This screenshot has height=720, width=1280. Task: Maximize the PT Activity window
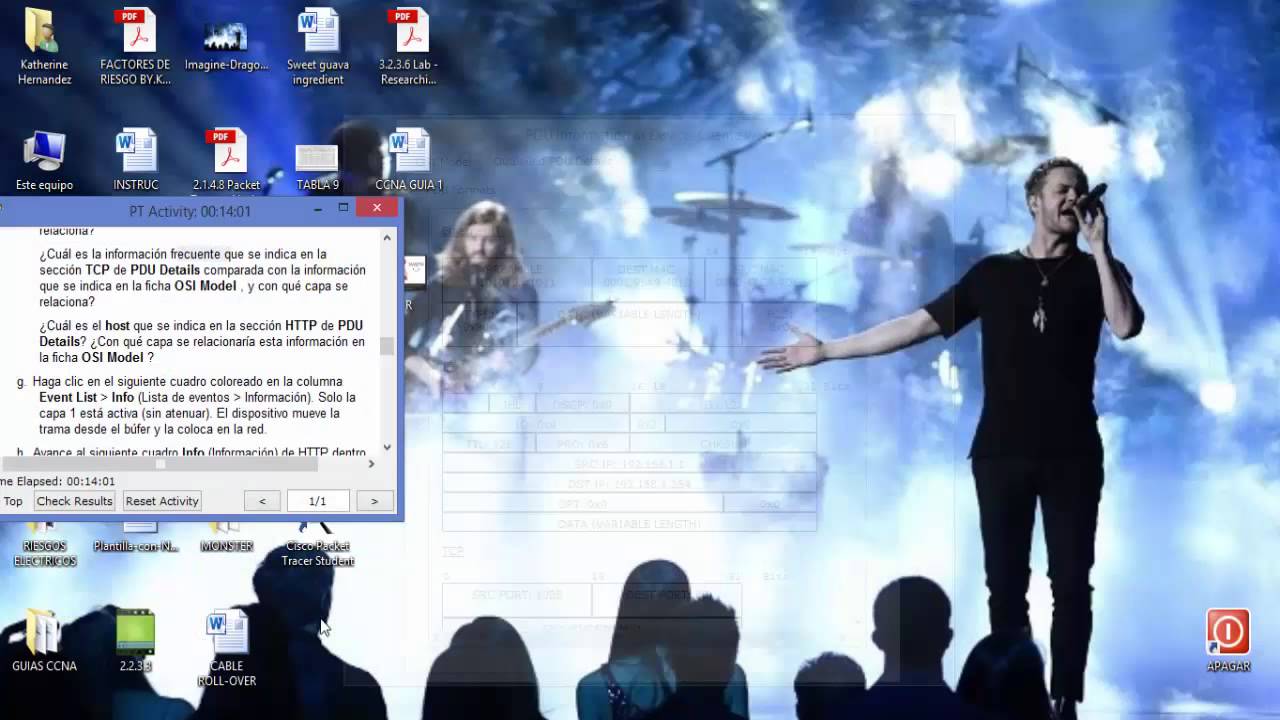coord(343,208)
